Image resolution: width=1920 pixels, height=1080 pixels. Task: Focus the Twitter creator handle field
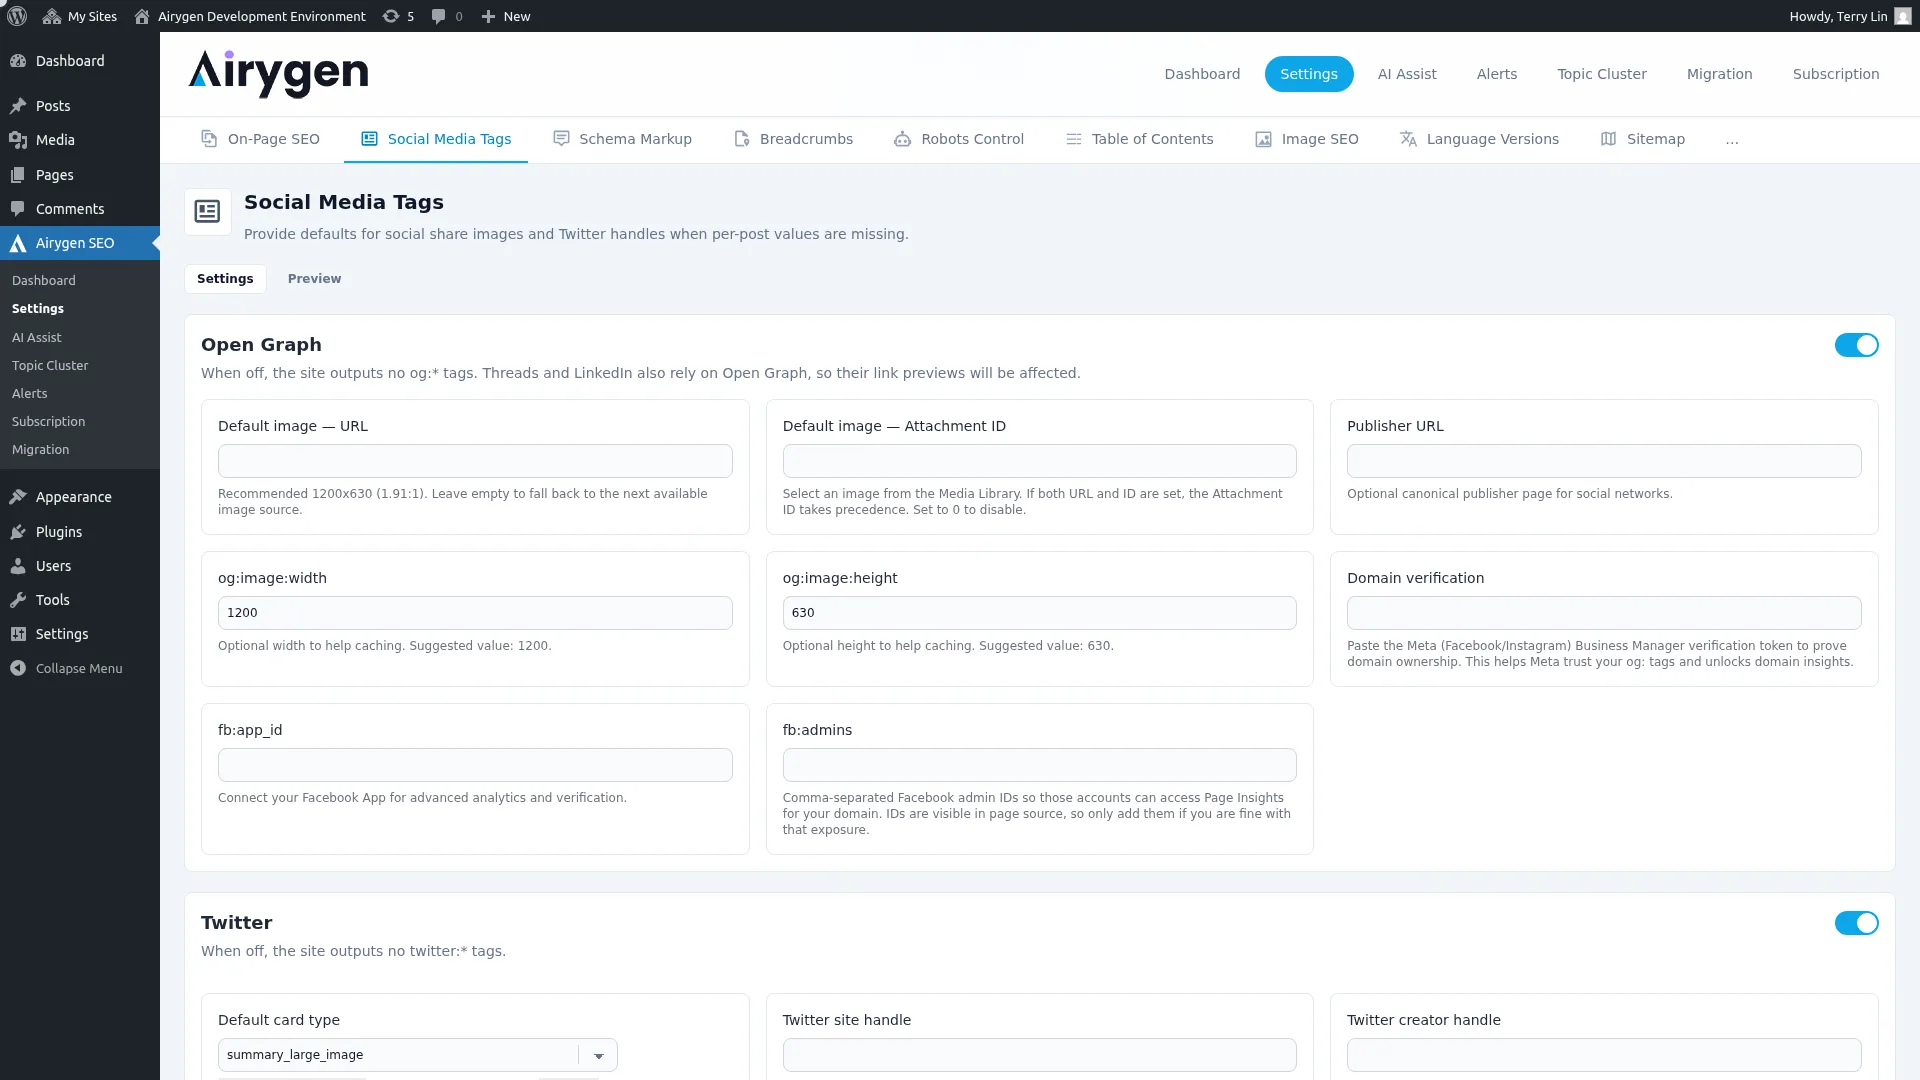[1604, 1055]
